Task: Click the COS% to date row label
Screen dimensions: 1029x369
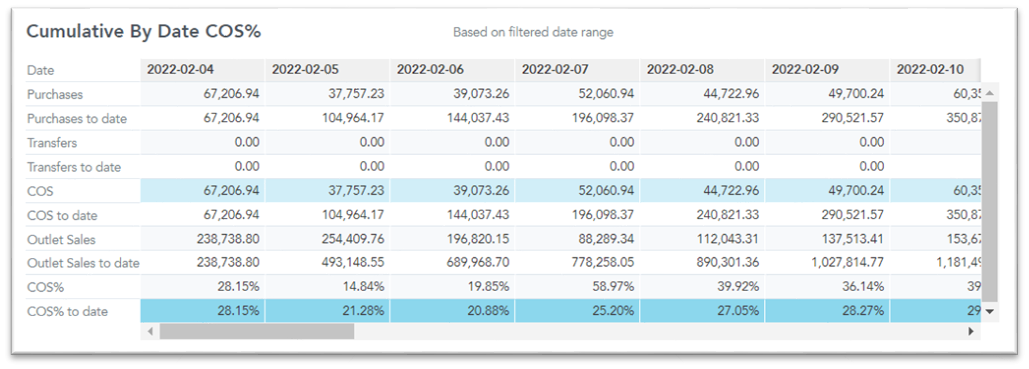Action: (x=68, y=311)
